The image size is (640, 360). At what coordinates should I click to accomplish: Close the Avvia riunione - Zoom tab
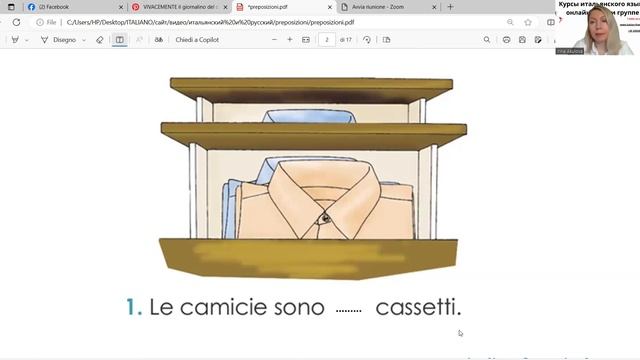click(434, 7)
